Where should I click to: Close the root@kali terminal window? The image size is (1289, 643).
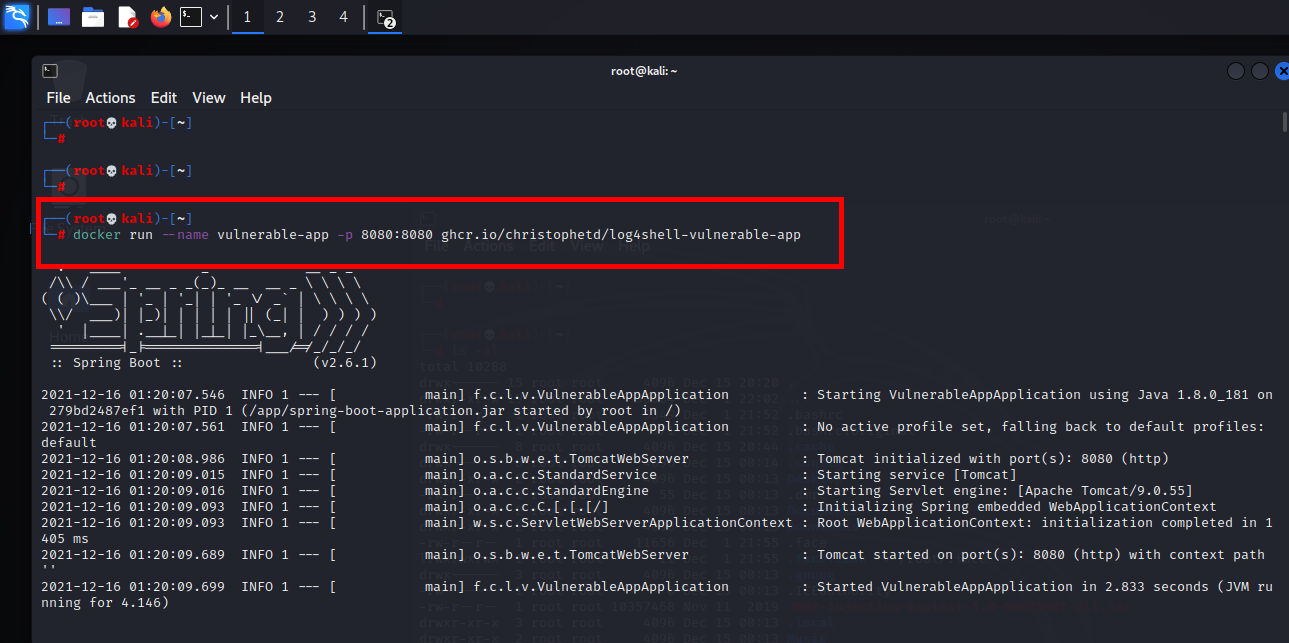tap(1281, 71)
